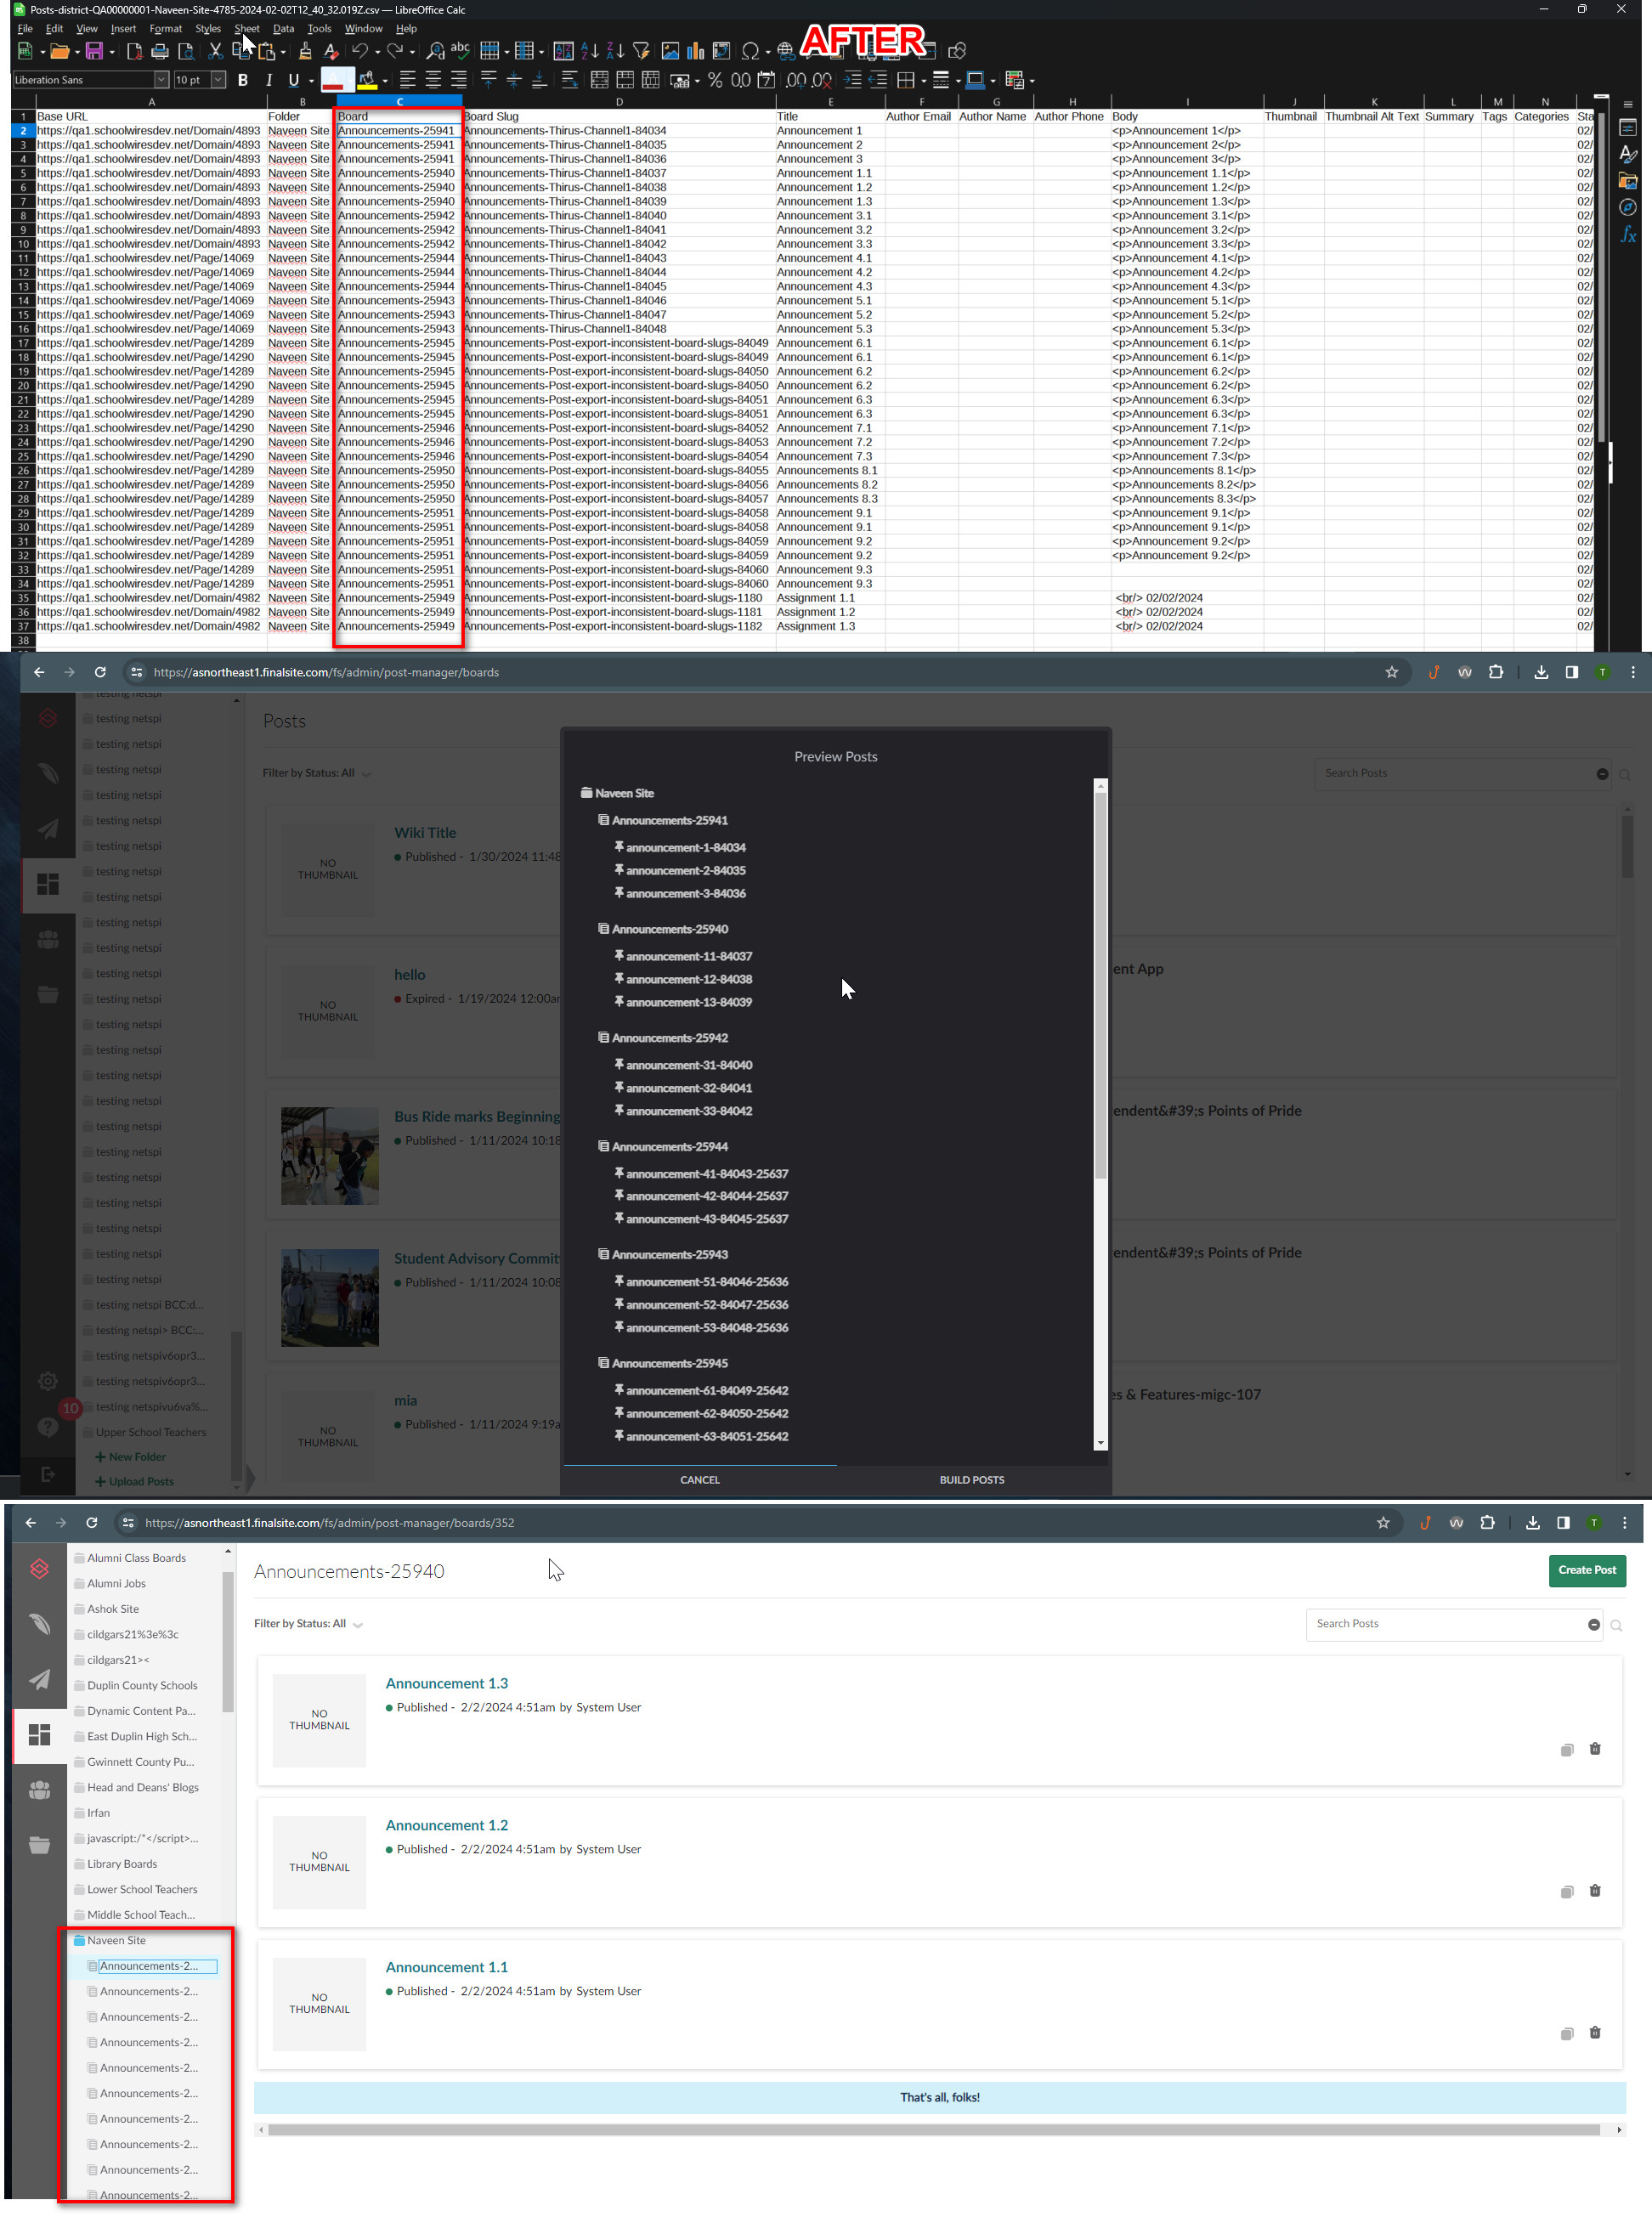Reload page in the middle browser window
1652x2217 pixels.
click(100, 672)
